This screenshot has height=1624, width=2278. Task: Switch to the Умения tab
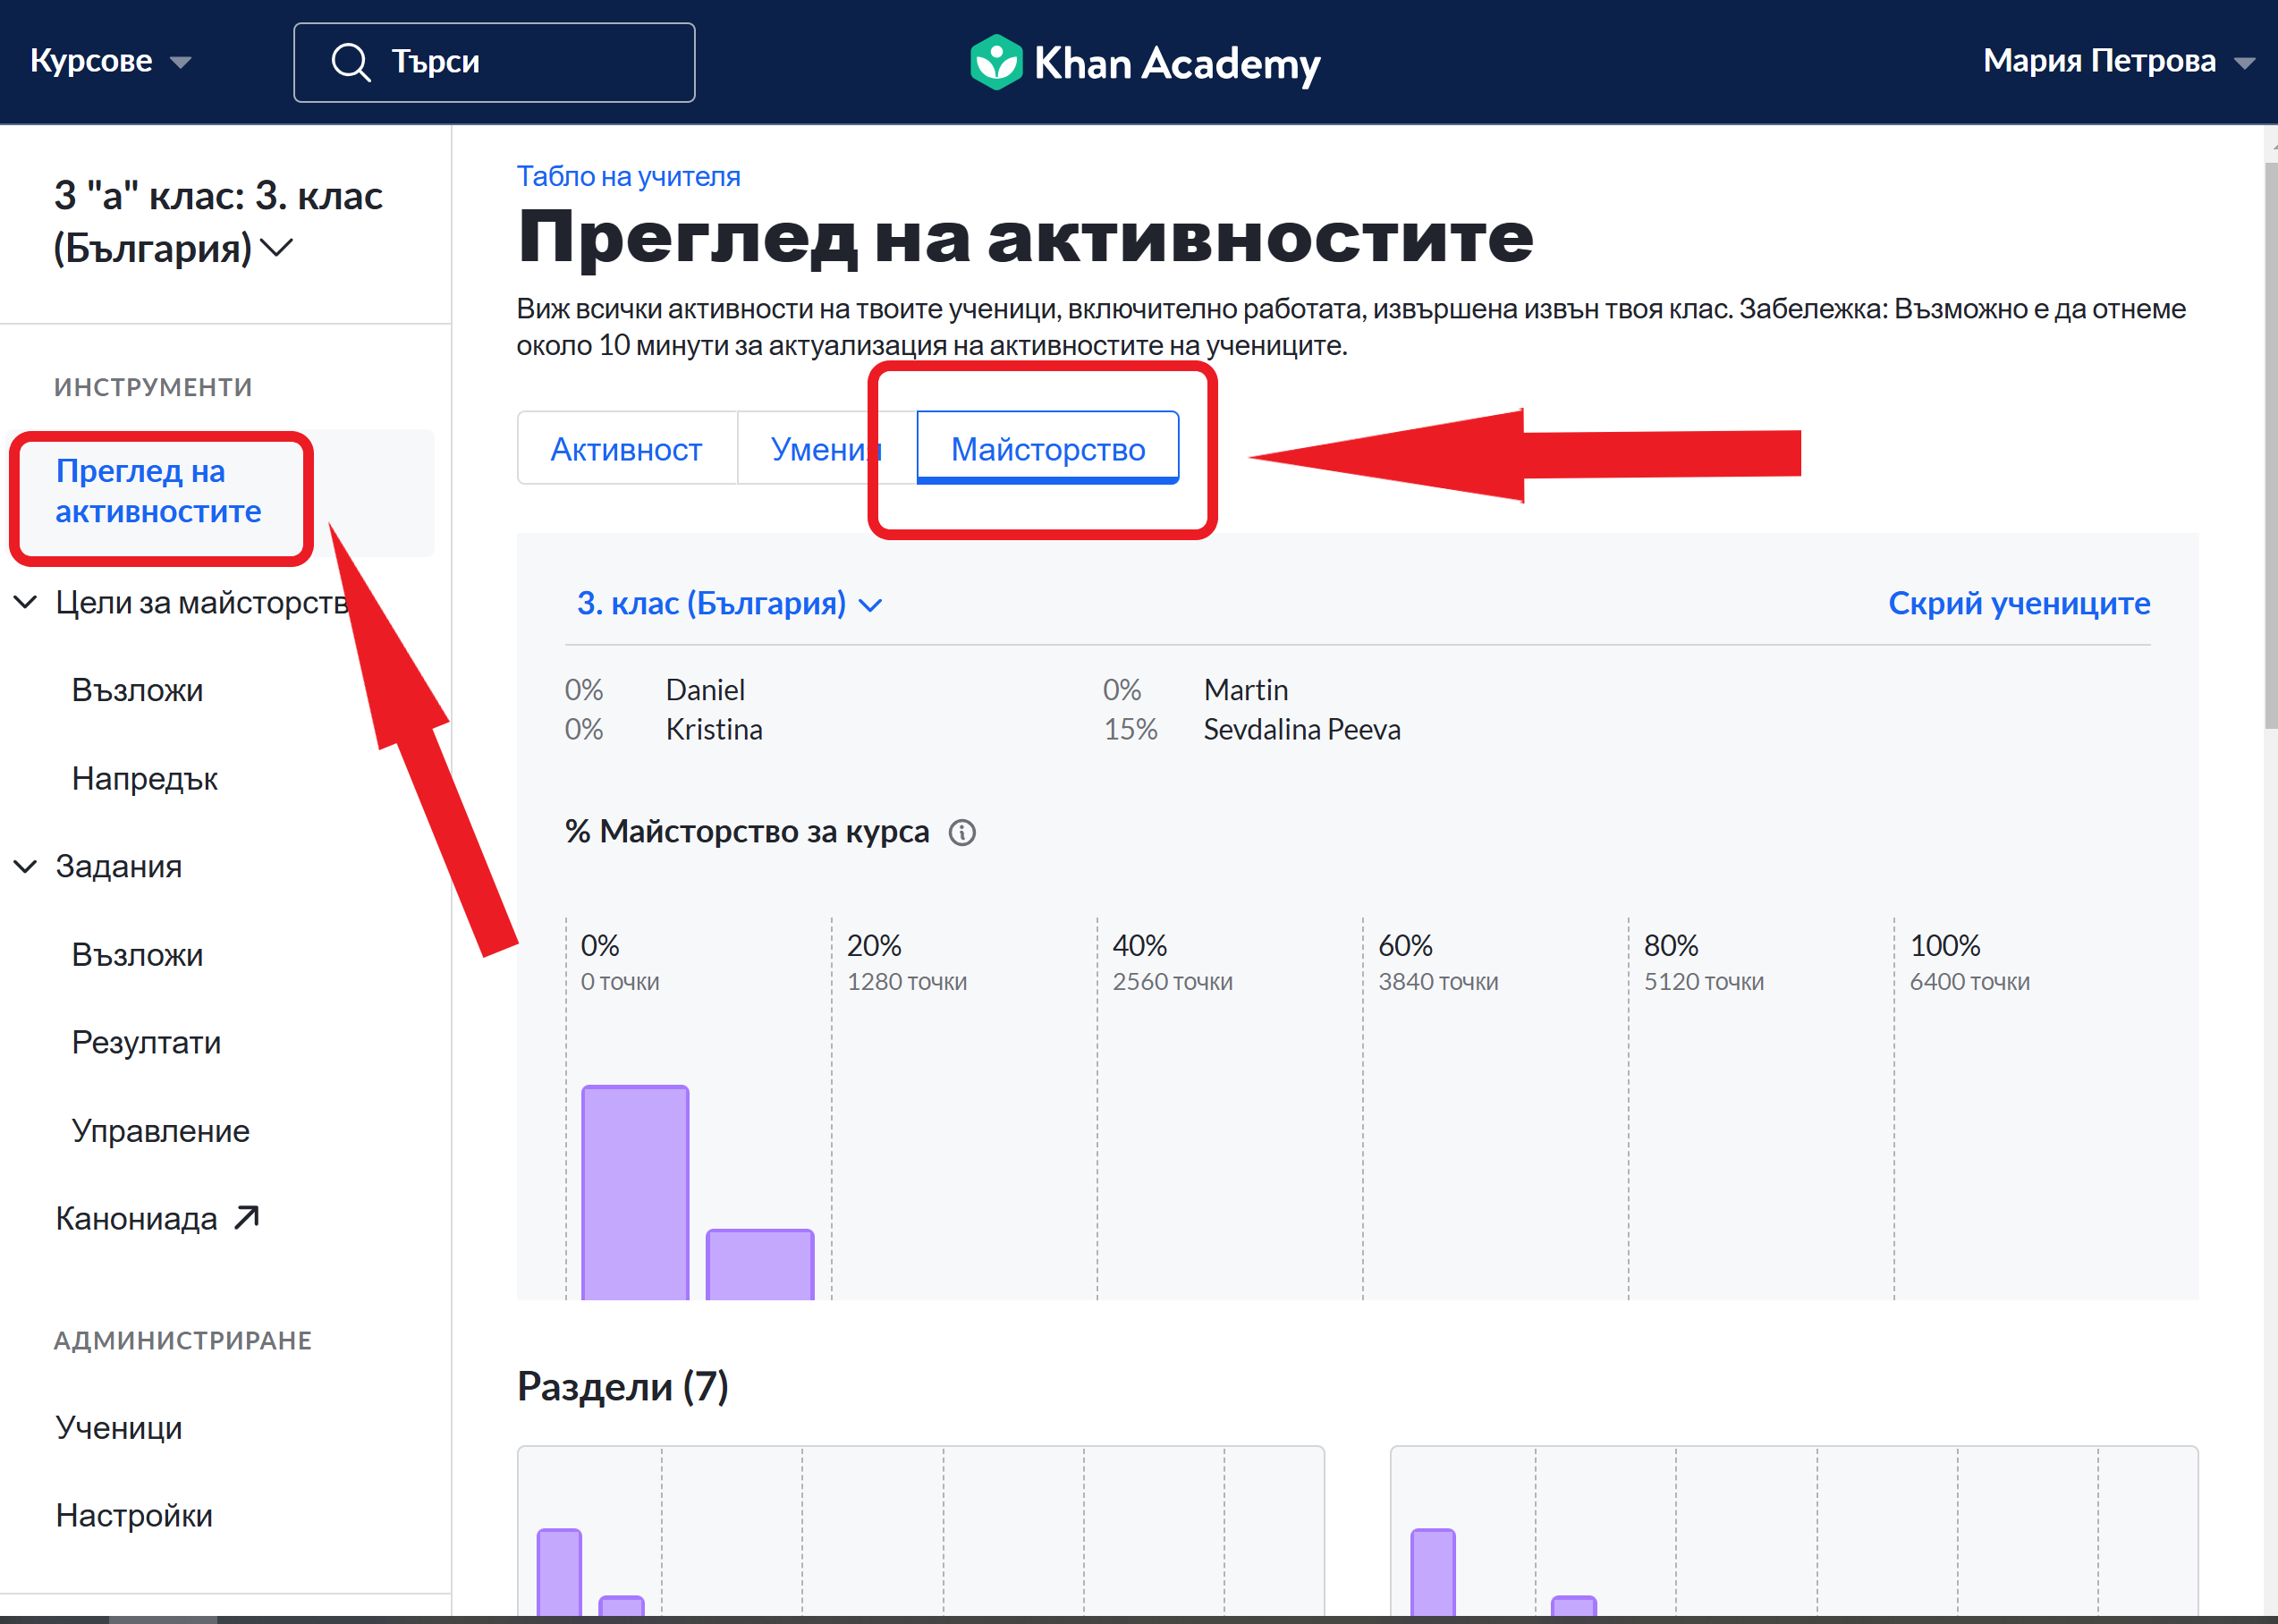coord(826,449)
